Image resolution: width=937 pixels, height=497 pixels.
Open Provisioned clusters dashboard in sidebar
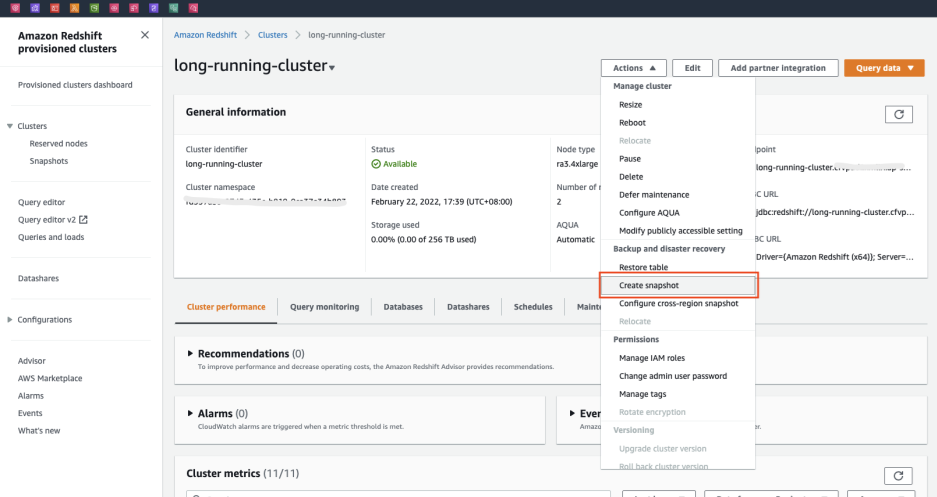(x=75, y=85)
